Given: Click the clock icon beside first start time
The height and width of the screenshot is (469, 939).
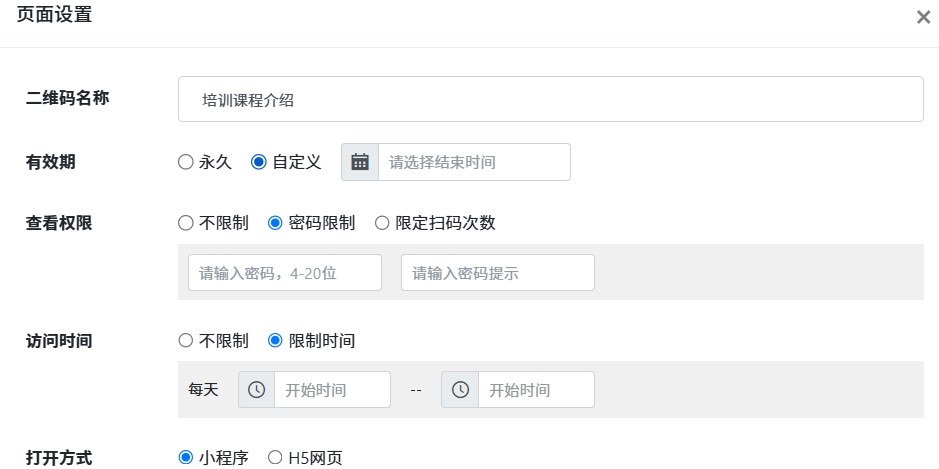Looking at the screenshot, I should (x=256, y=390).
